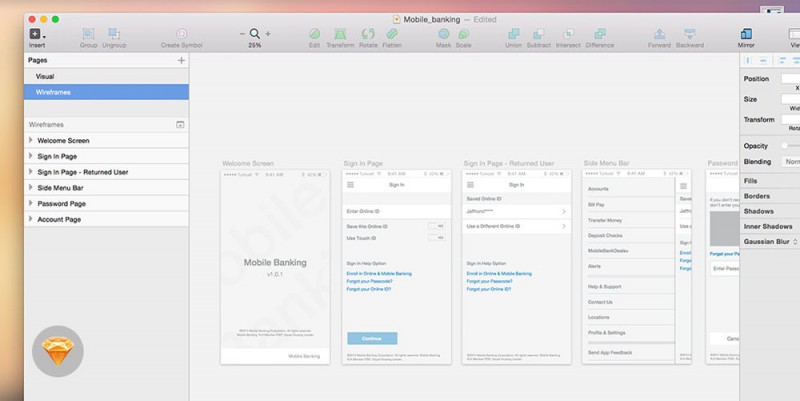Apply the Union boolean operation
The width and height of the screenshot is (800, 401).
pos(514,35)
